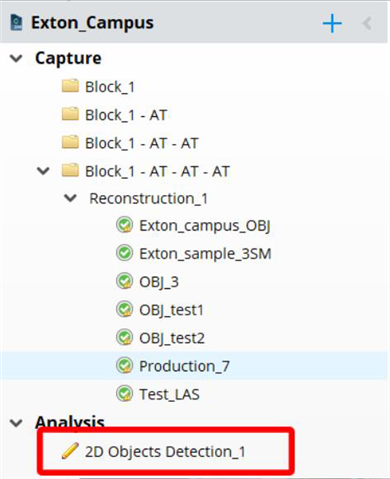
Task: Open the OBJ_3 production
Action: pos(159,282)
